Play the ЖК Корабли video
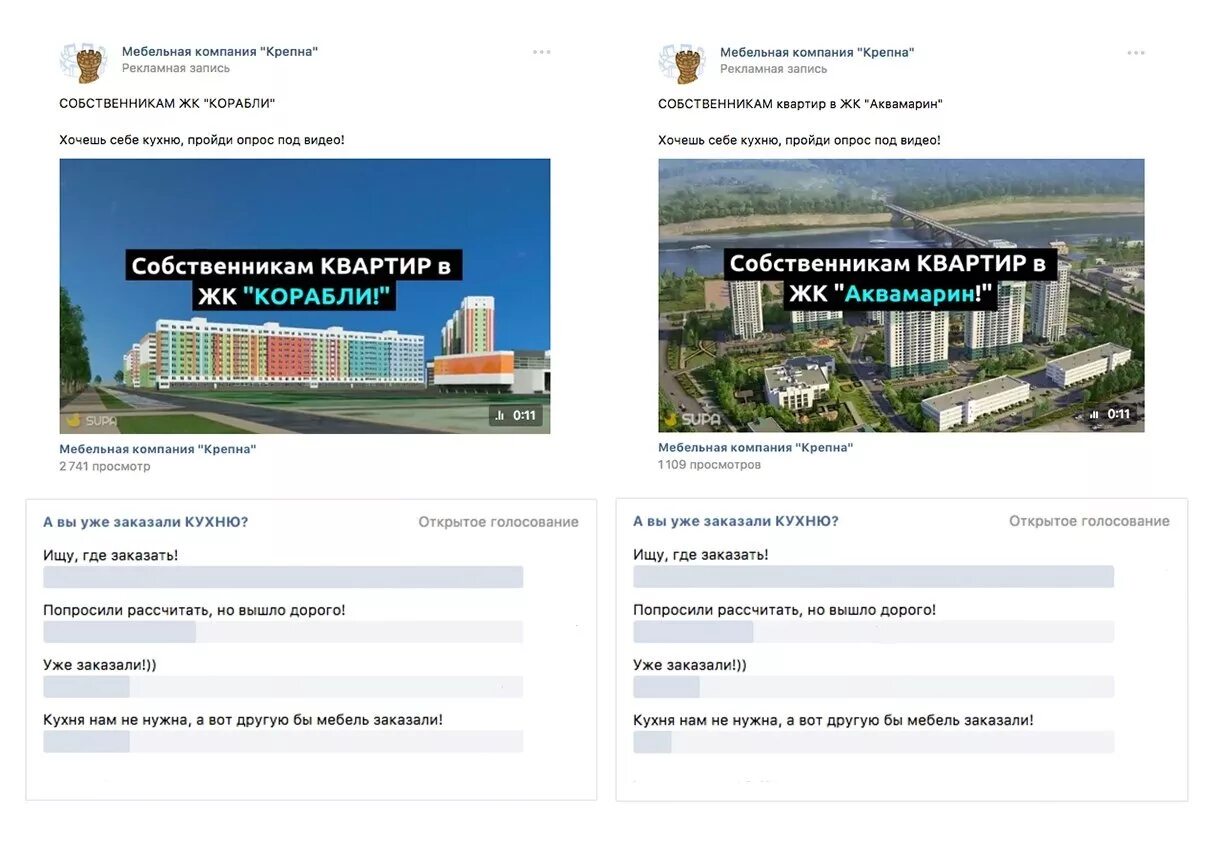1214x844 pixels. (x=305, y=295)
